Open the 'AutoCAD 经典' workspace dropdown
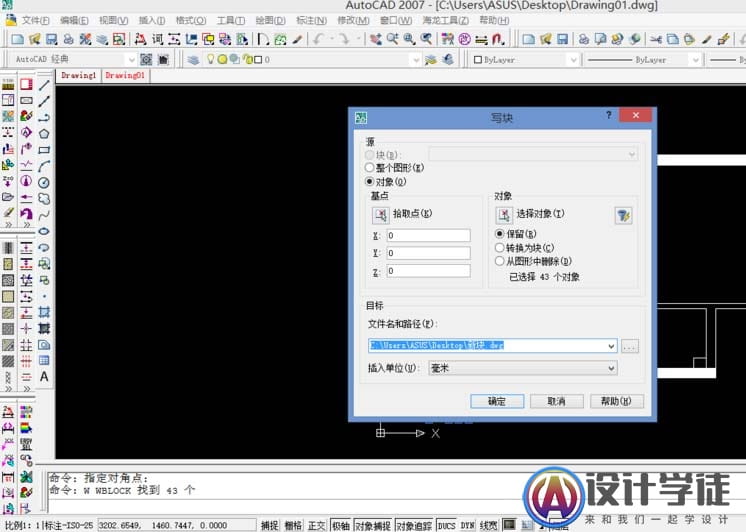The height and width of the screenshot is (532, 746). pos(132,59)
